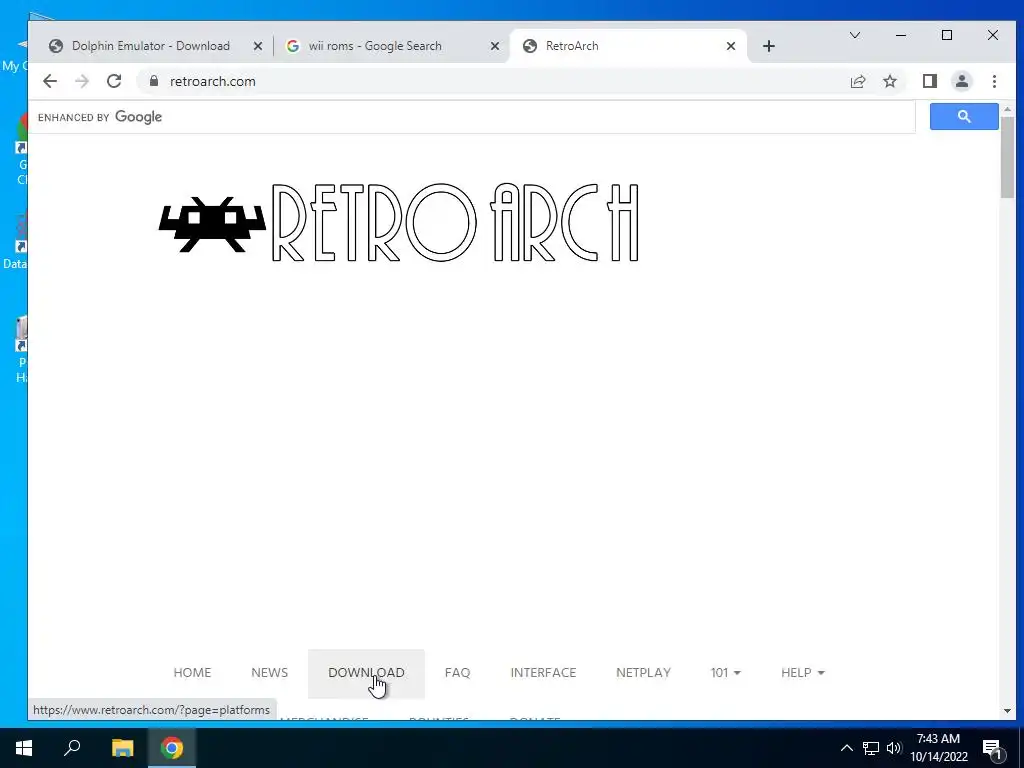Show hidden system tray icons

click(x=846, y=748)
